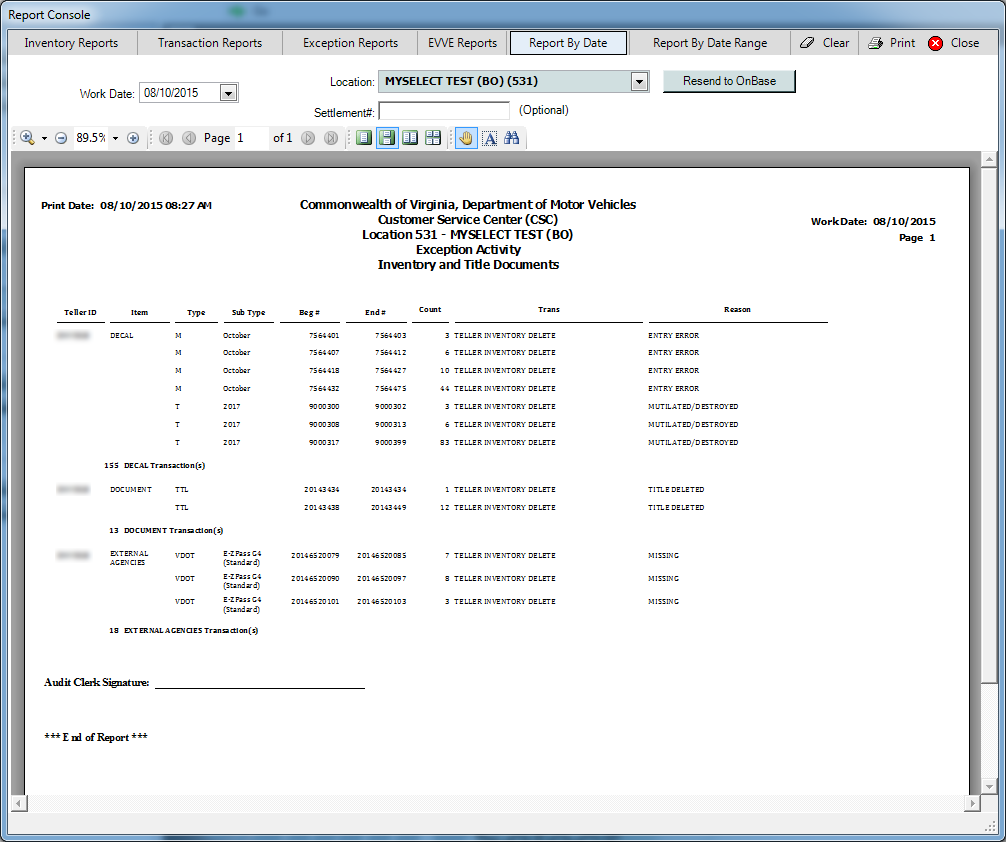This screenshot has height=842, width=1006.
Task: Activate the text selection tool icon
Action: pyautogui.click(x=489, y=138)
